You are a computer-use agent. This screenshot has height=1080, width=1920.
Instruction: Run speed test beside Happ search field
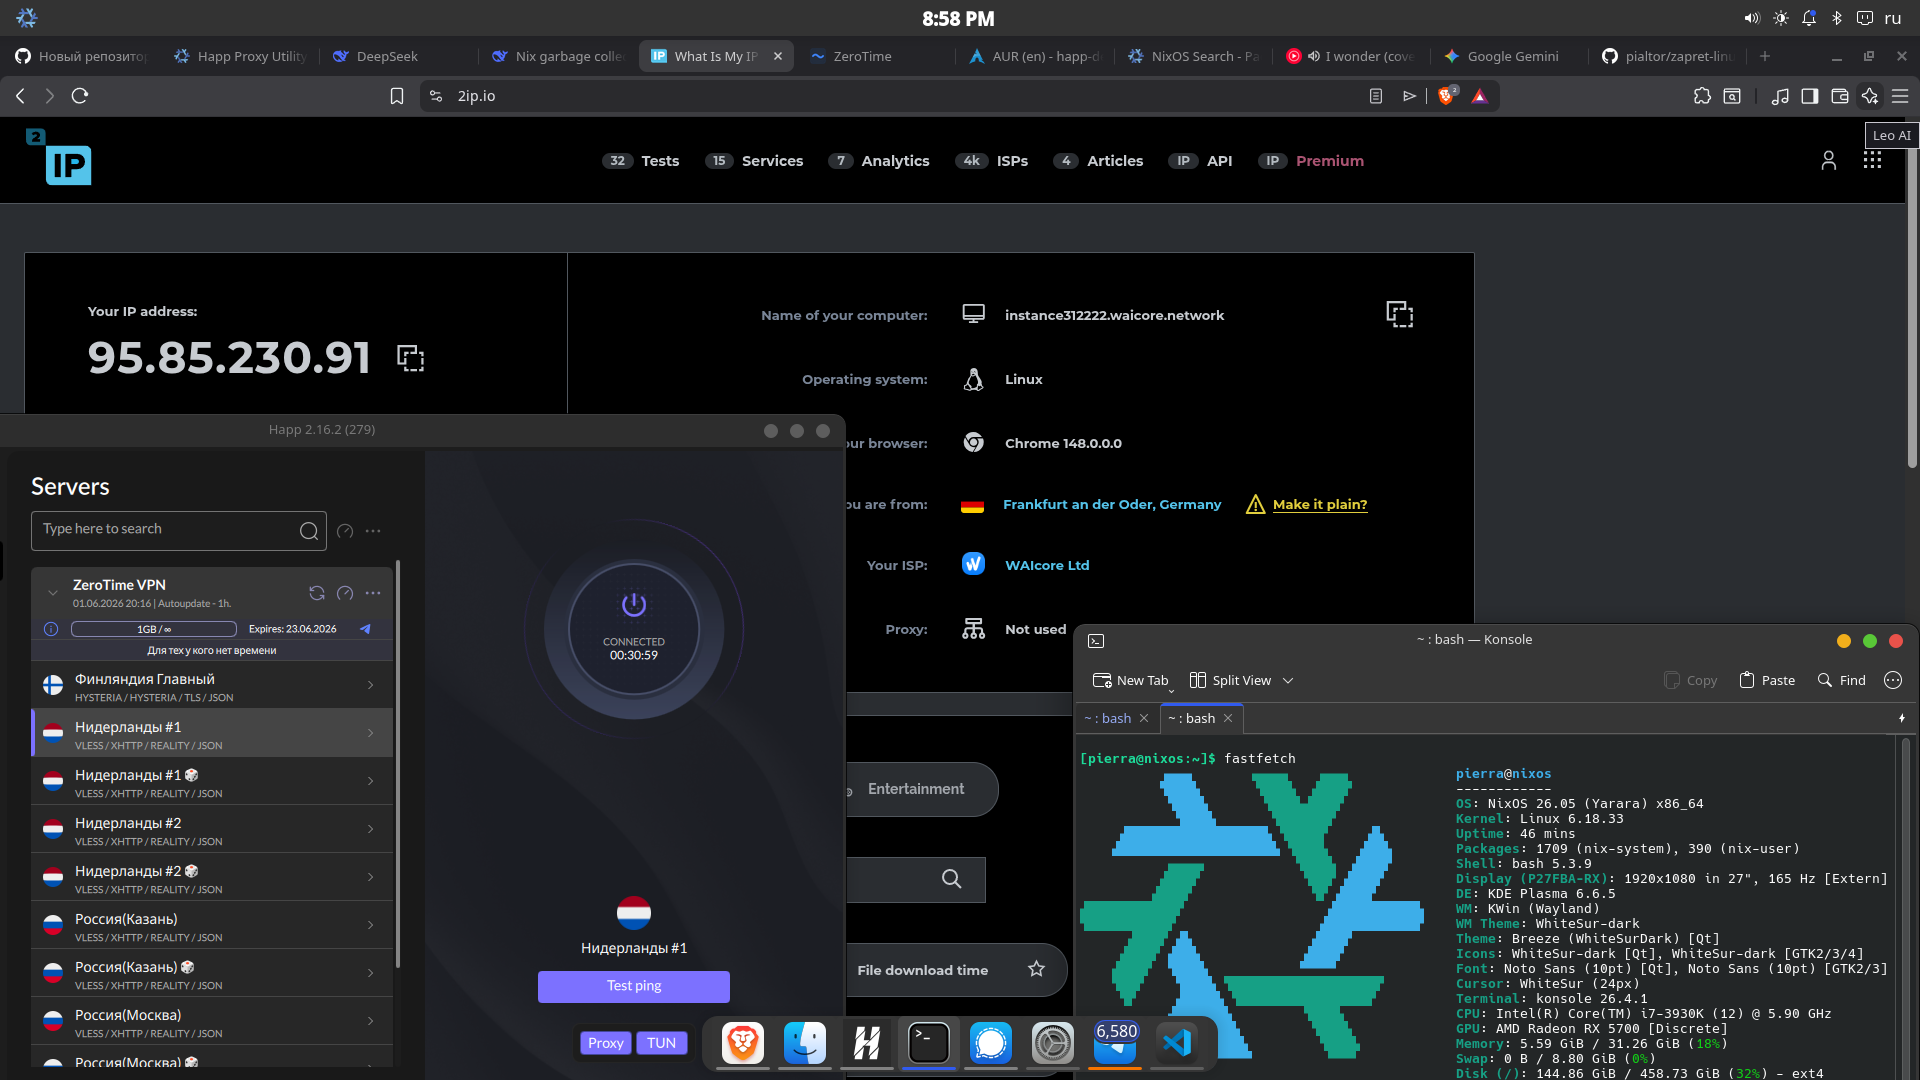click(345, 531)
